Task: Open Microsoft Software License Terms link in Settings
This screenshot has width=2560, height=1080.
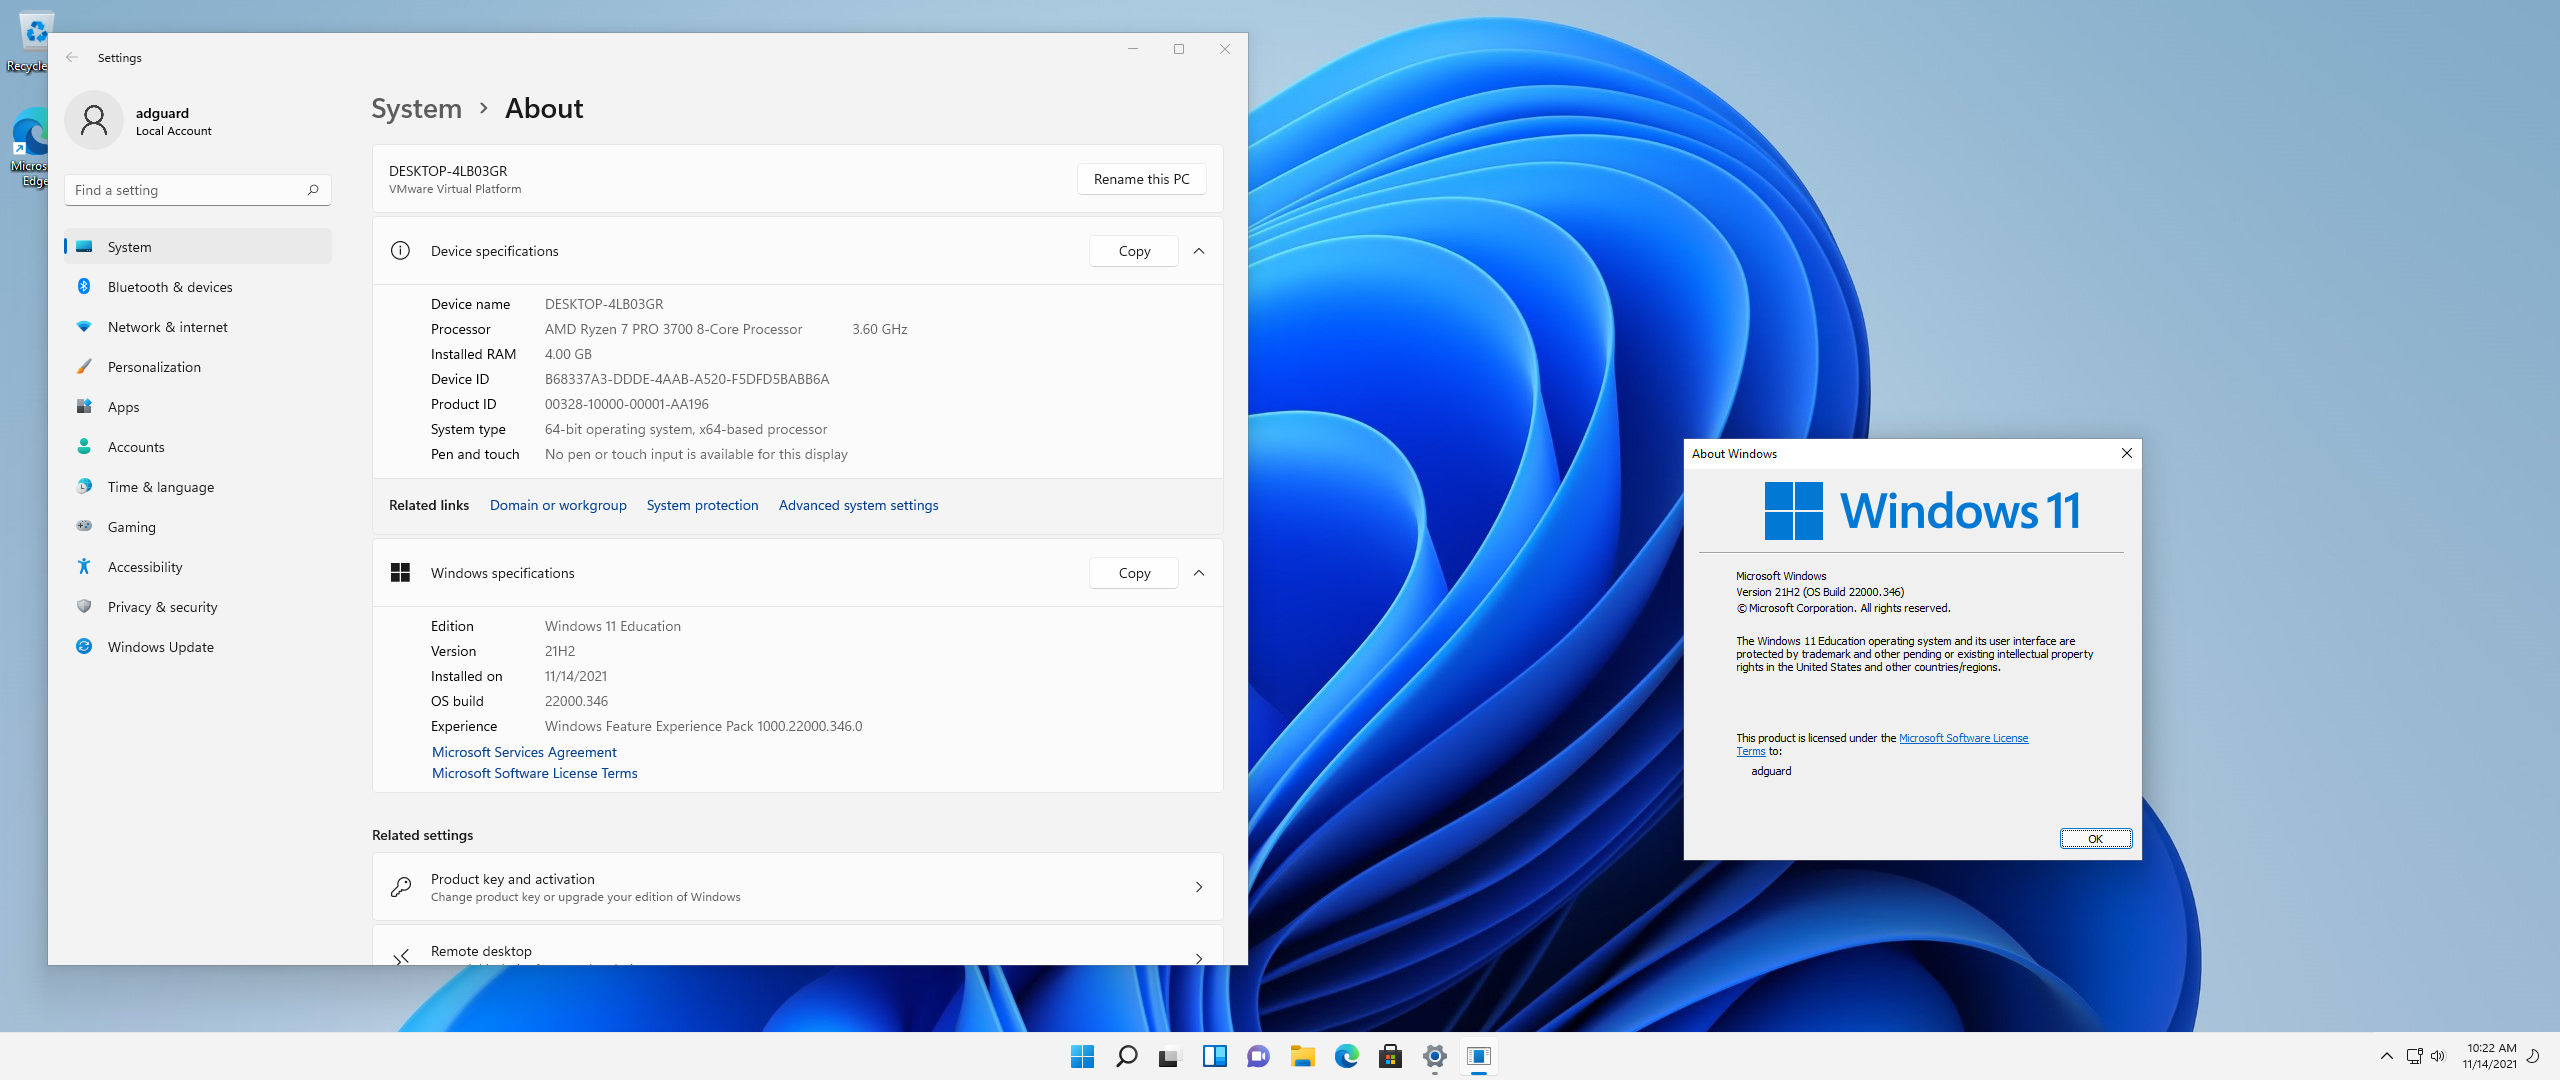Action: (x=534, y=773)
